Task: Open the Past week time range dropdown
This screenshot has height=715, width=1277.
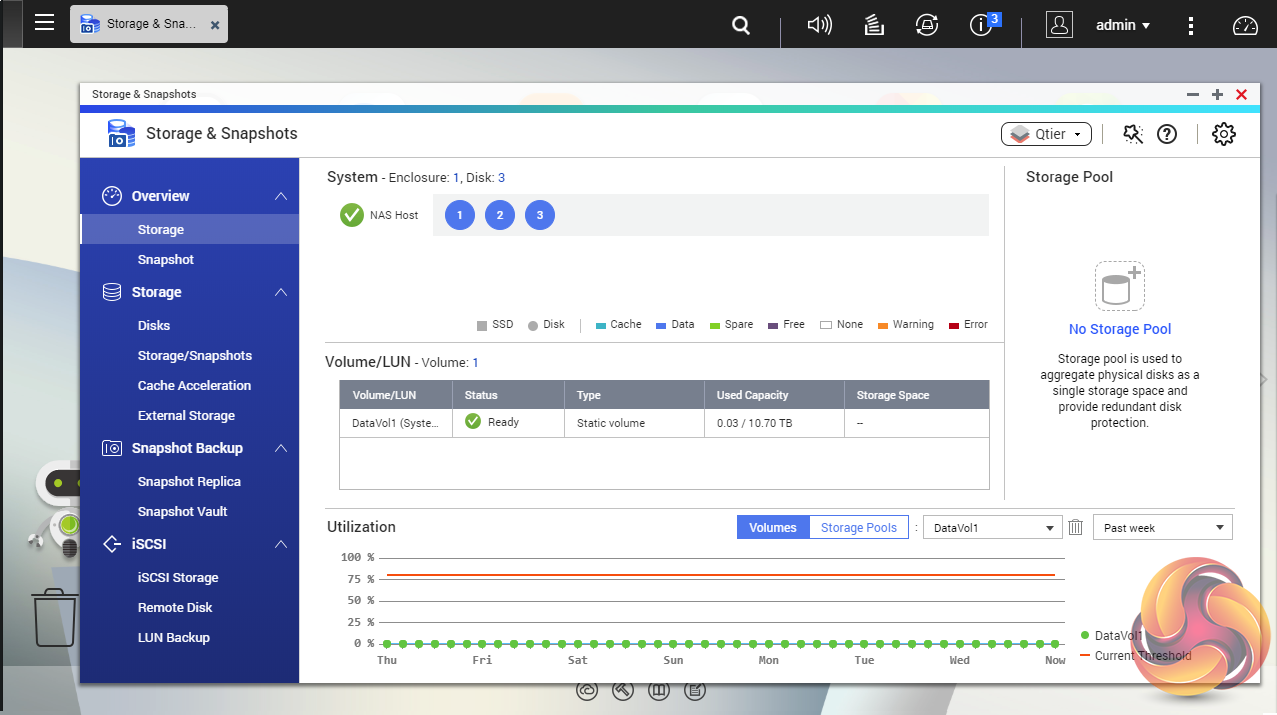Action: pyautogui.click(x=1162, y=528)
